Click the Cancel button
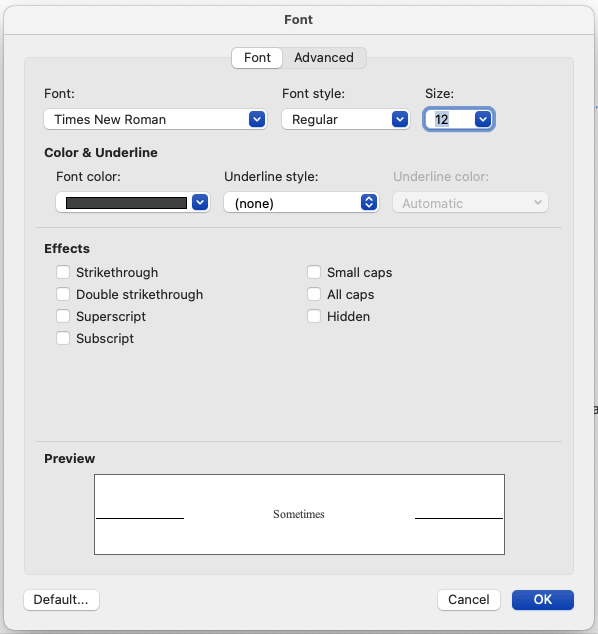 (x=469, y=600)
